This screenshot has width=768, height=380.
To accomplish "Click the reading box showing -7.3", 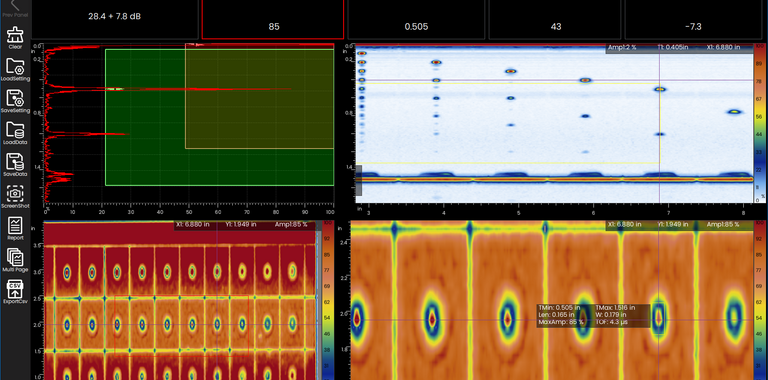I will coord(693,19).
